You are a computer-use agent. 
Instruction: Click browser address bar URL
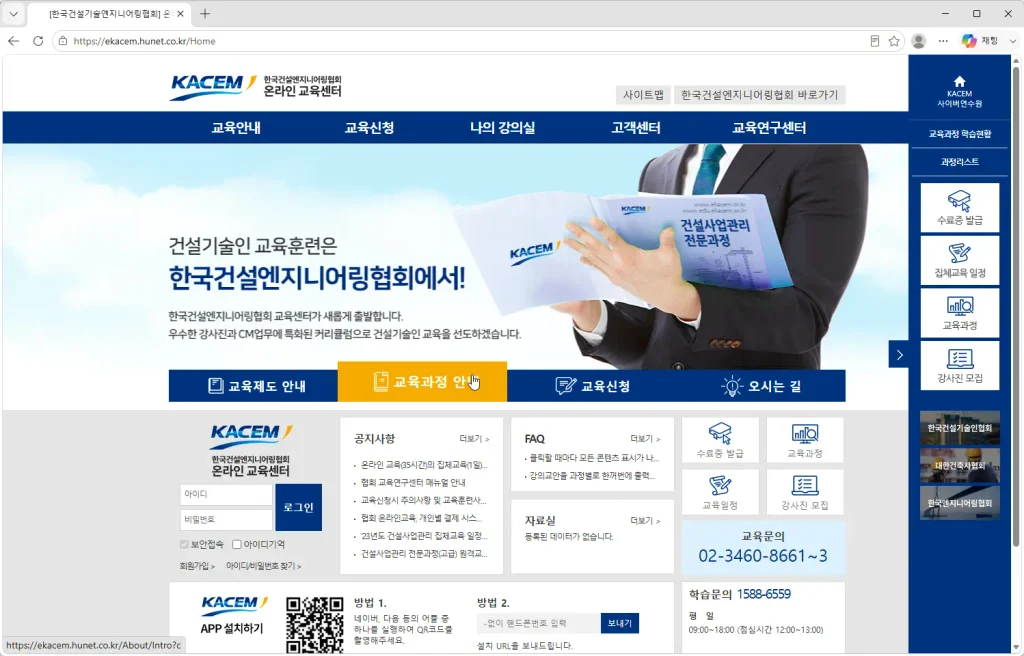pos(144,41)
